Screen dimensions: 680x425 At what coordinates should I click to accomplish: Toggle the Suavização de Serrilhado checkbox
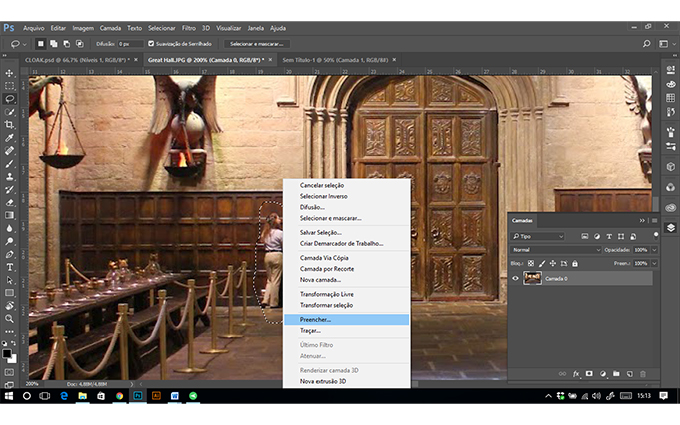151,43
